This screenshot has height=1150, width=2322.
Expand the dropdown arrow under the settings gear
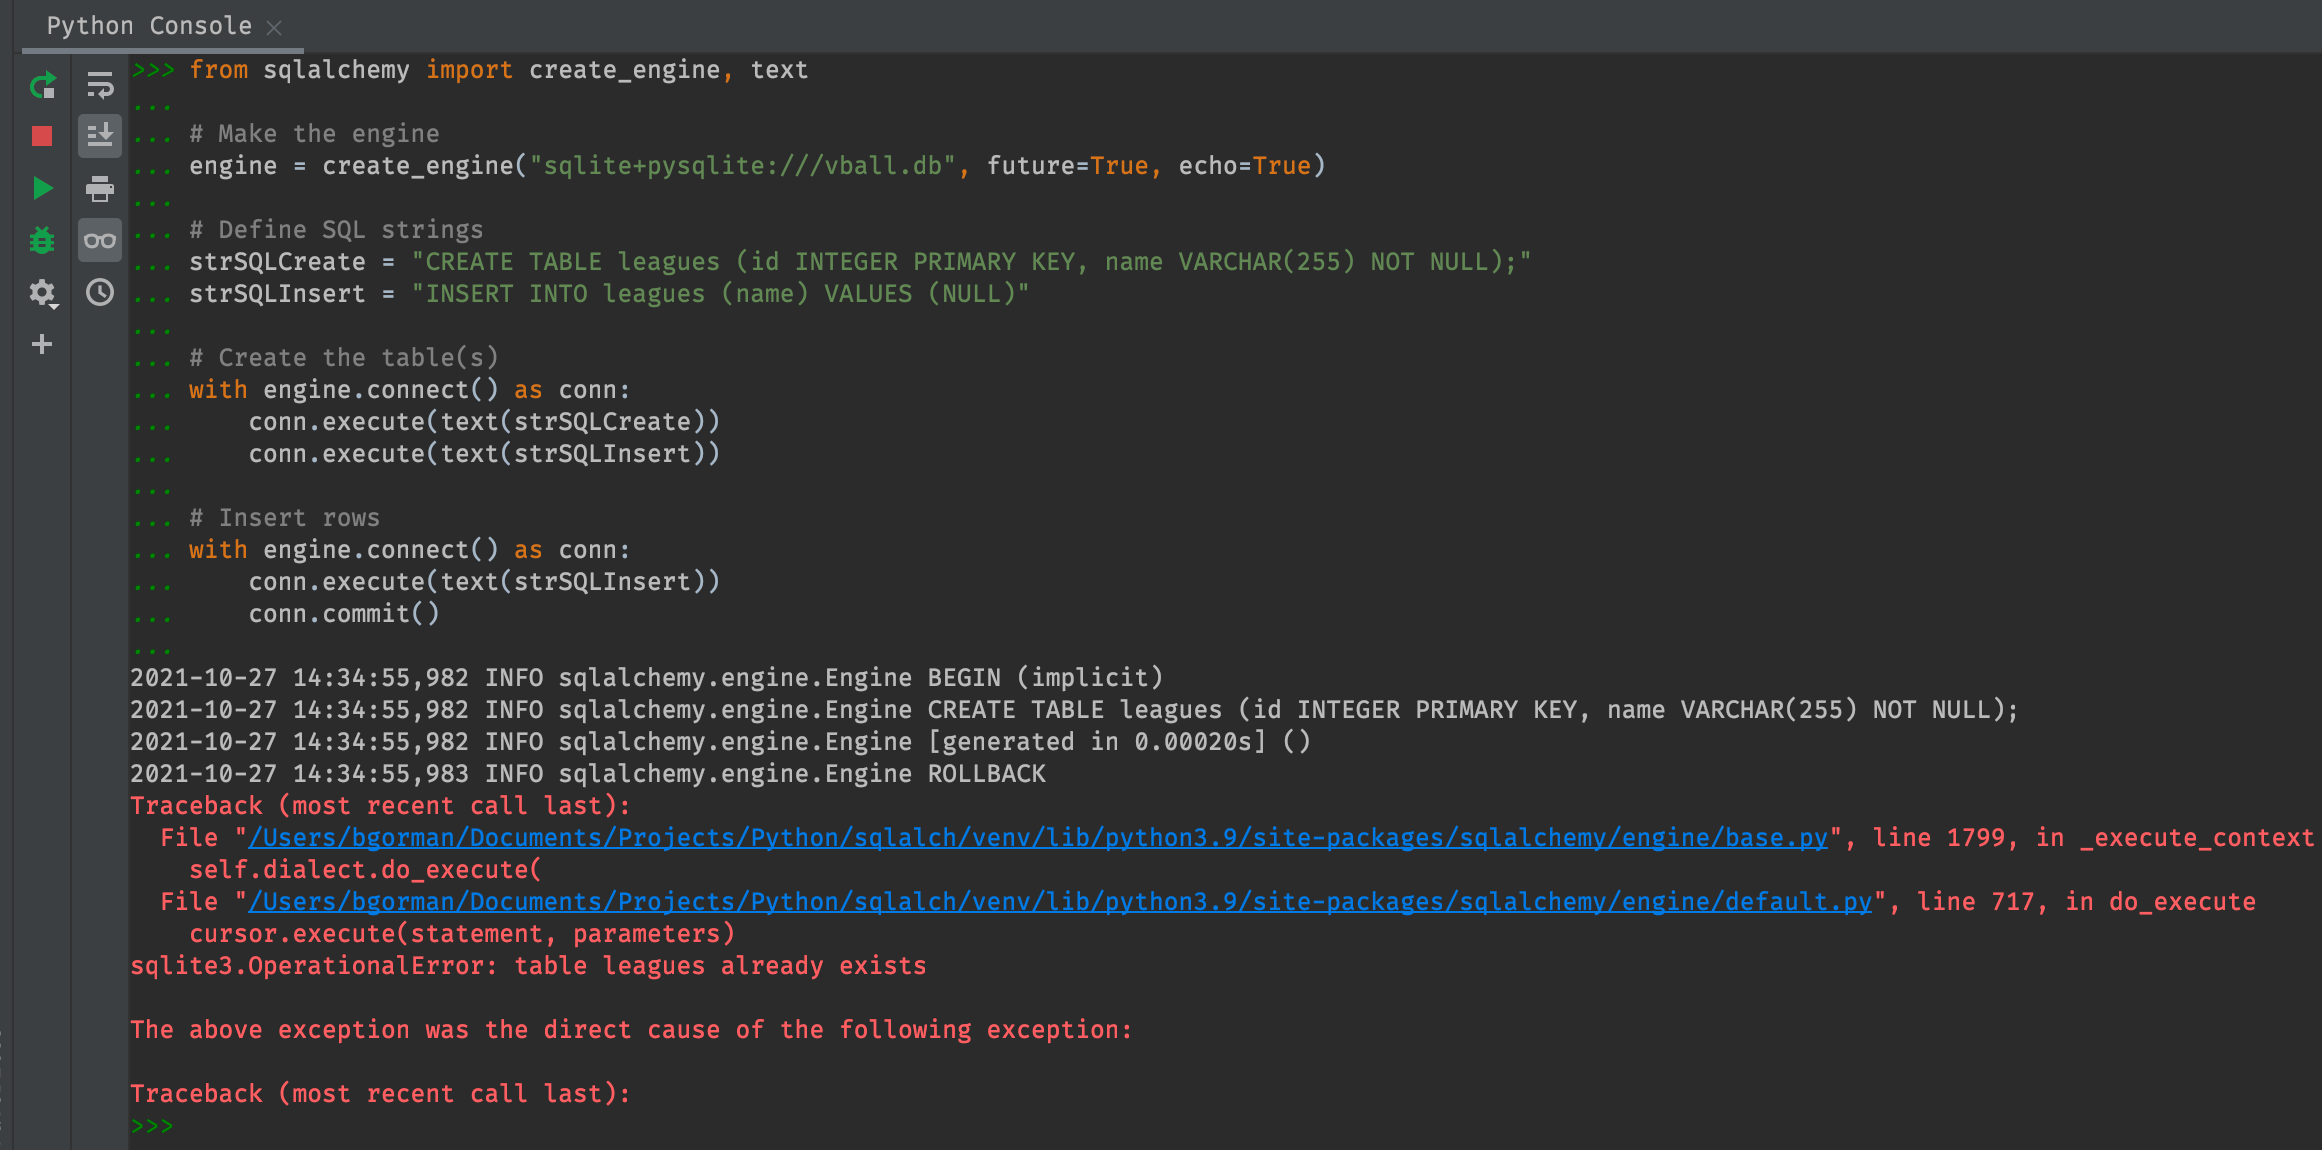53,306
